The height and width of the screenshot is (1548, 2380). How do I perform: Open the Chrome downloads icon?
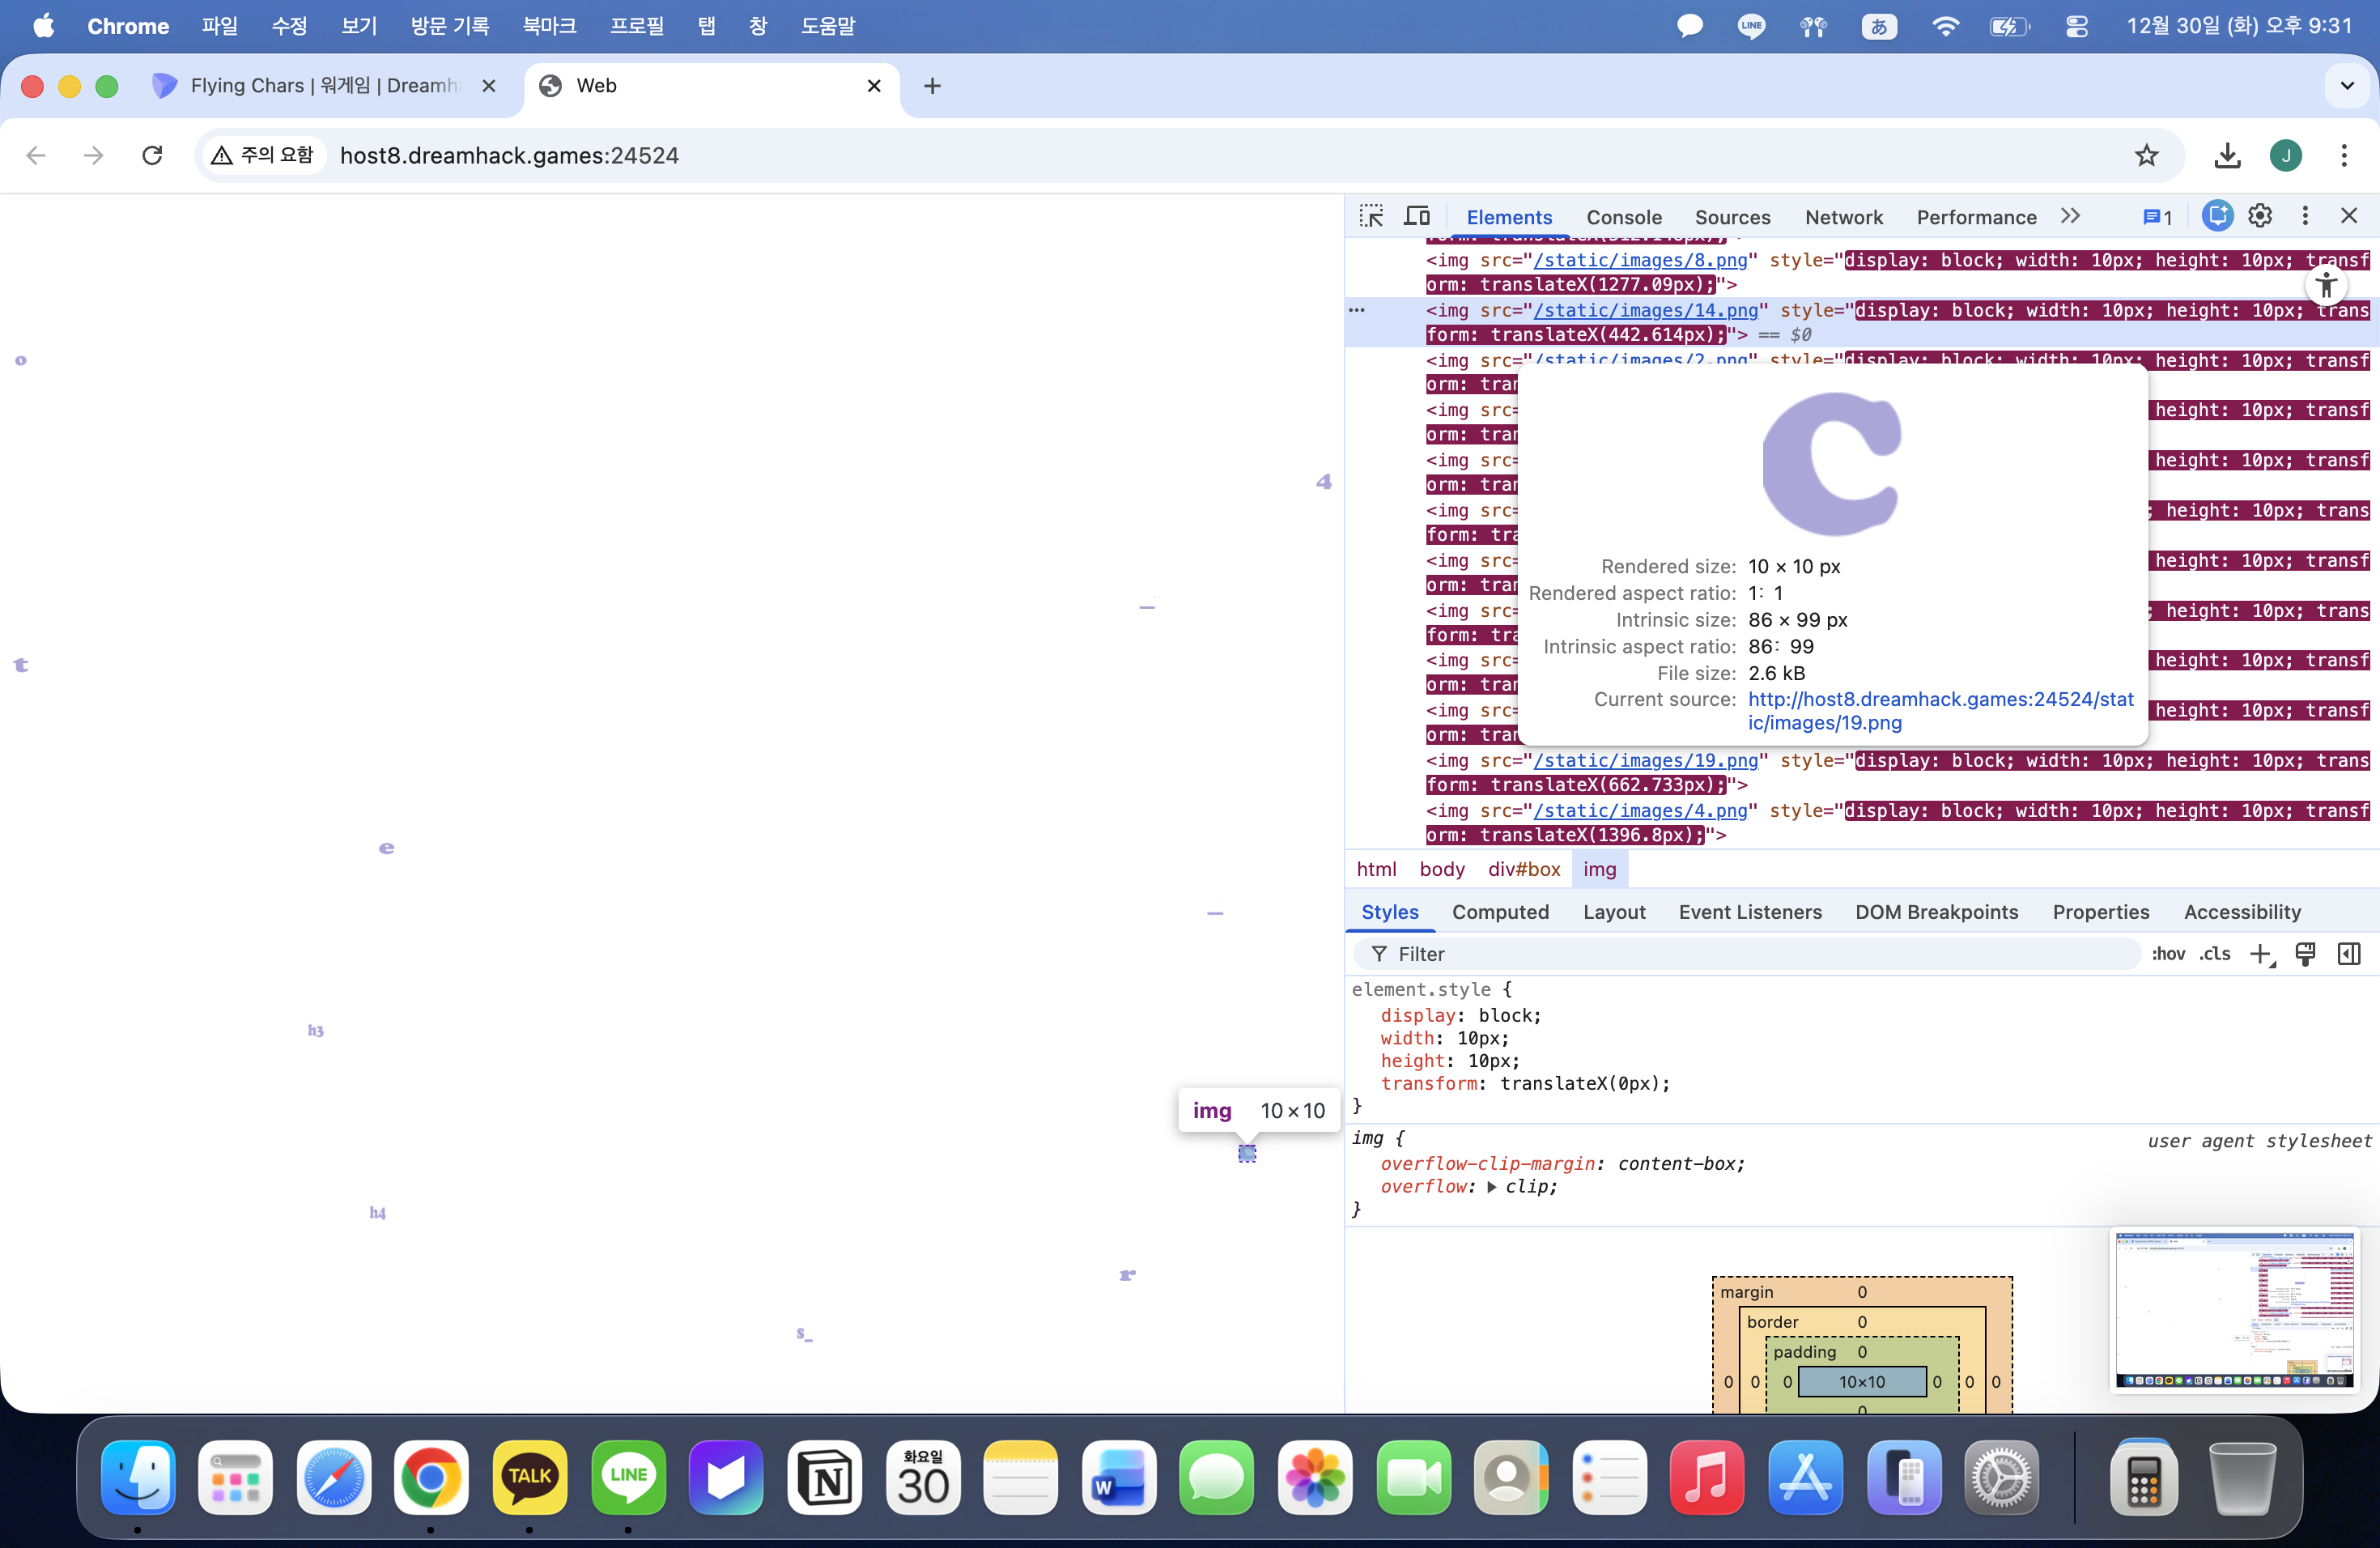point(2227,155)
